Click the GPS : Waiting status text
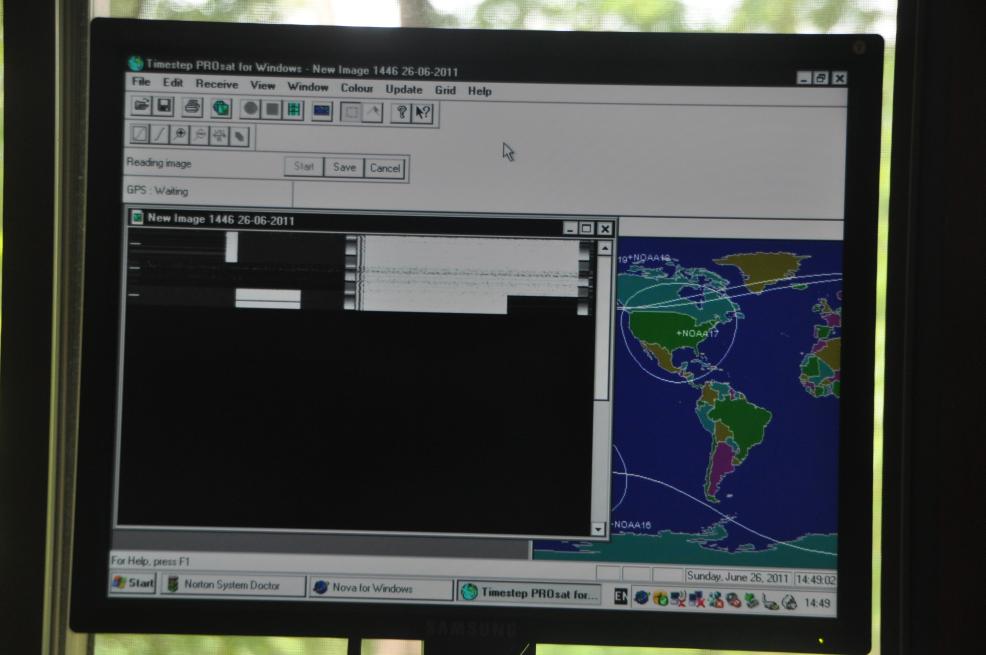The height and width of the screenshot is (655, 986). [x=157, y=190]
